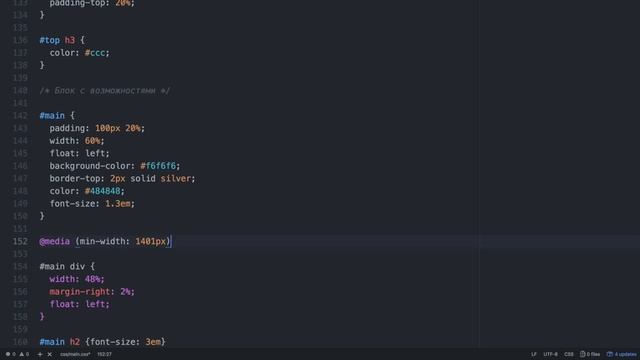
Task: Open the 0 files git indicator
Action: pos(590,354)
